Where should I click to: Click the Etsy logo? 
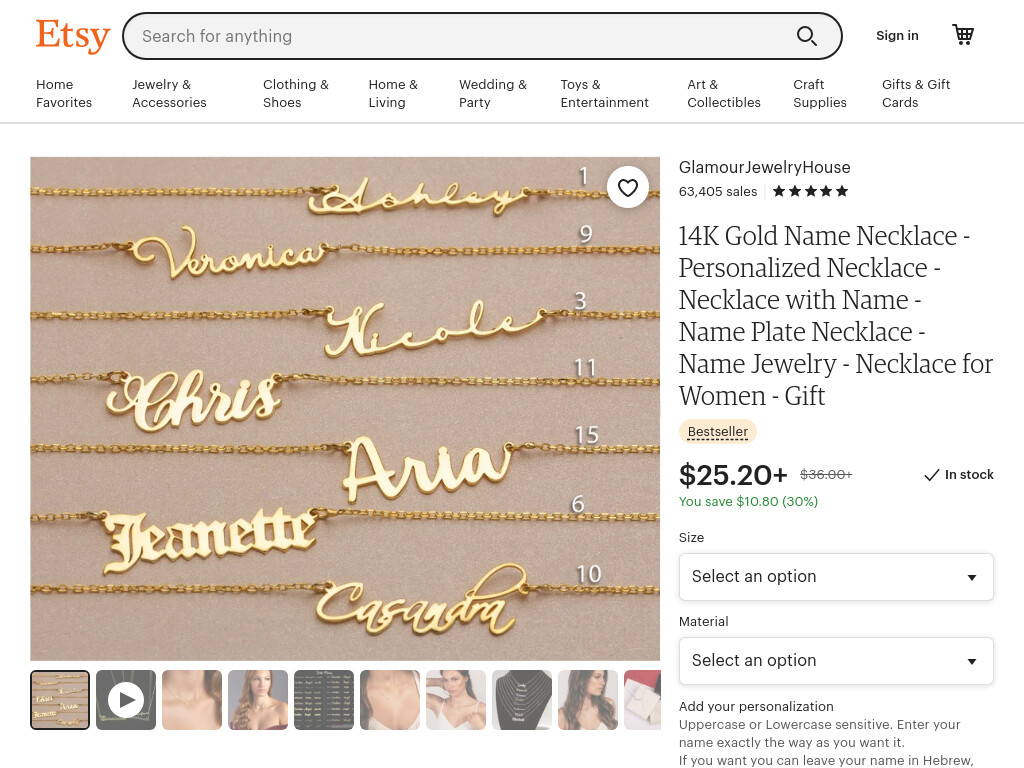point(72,35)
